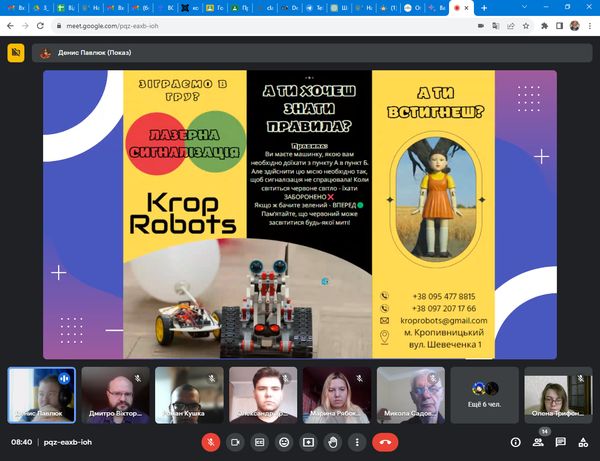The height and width of the screenshot is (461, 600).
Task: Expand the 'Ещё 6 чел.' tile
Action: [484, 394]
